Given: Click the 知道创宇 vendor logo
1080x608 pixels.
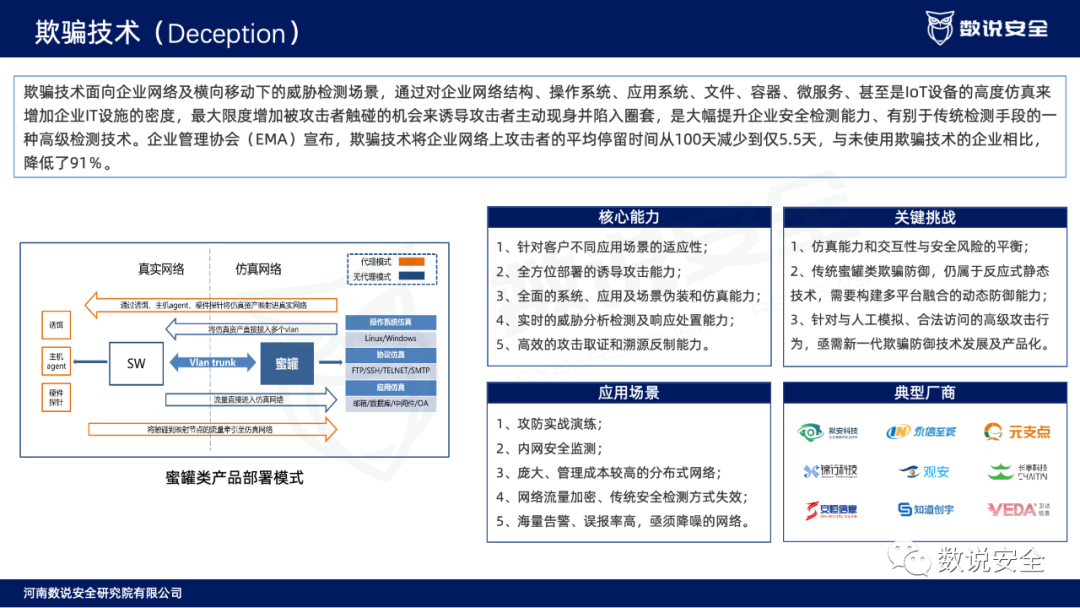Looking at the screenshot, I should [x=926, y=510].
